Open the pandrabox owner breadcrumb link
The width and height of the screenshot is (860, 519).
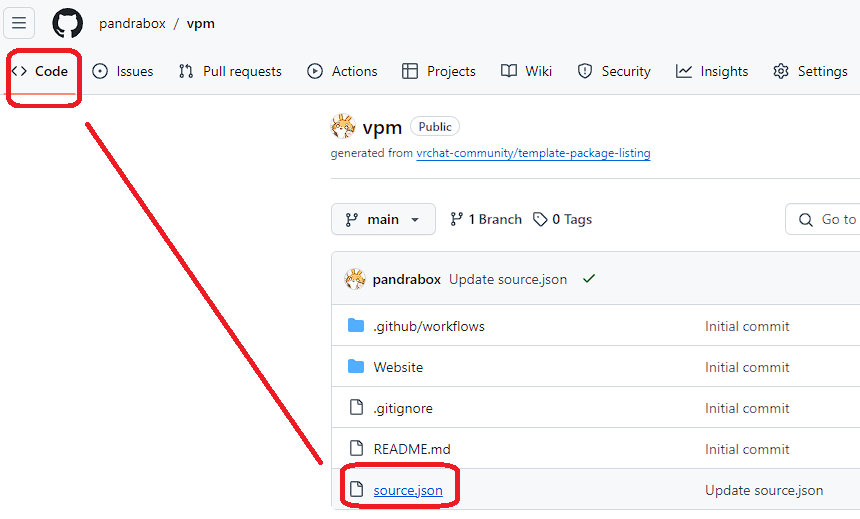132,23
